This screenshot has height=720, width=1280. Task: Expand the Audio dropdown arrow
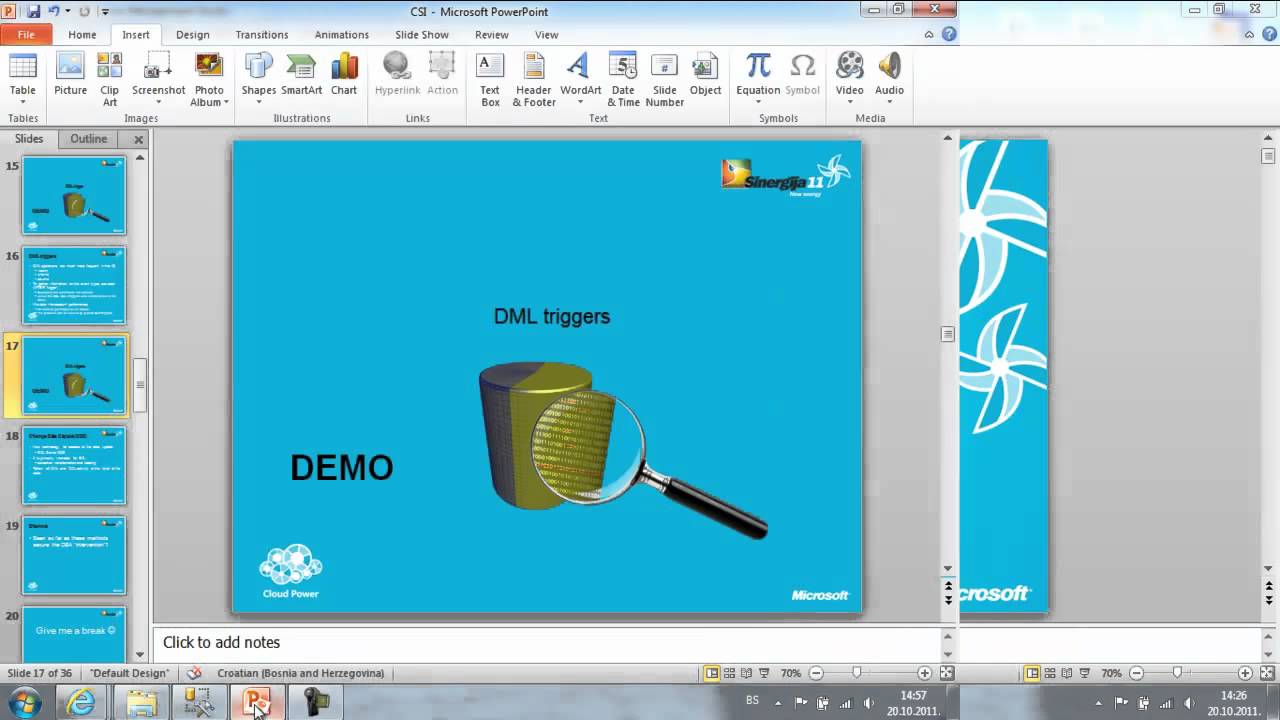[x=889, y=103]
